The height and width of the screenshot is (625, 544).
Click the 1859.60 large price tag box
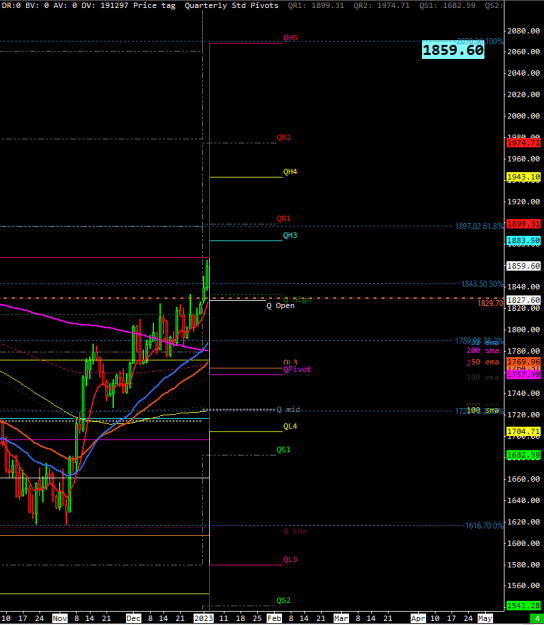click(x=453, y=50)
